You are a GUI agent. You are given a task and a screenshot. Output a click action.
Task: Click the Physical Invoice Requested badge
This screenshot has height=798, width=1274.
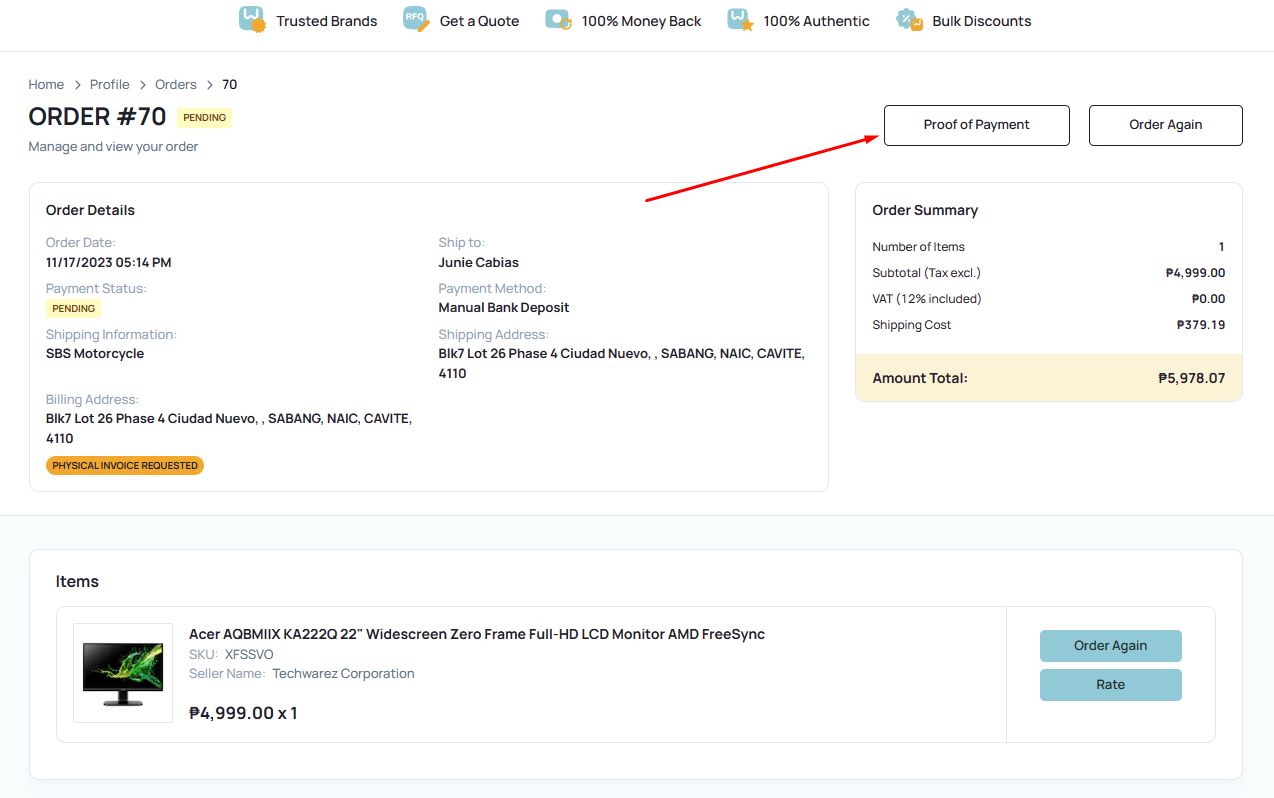[125, 466]
